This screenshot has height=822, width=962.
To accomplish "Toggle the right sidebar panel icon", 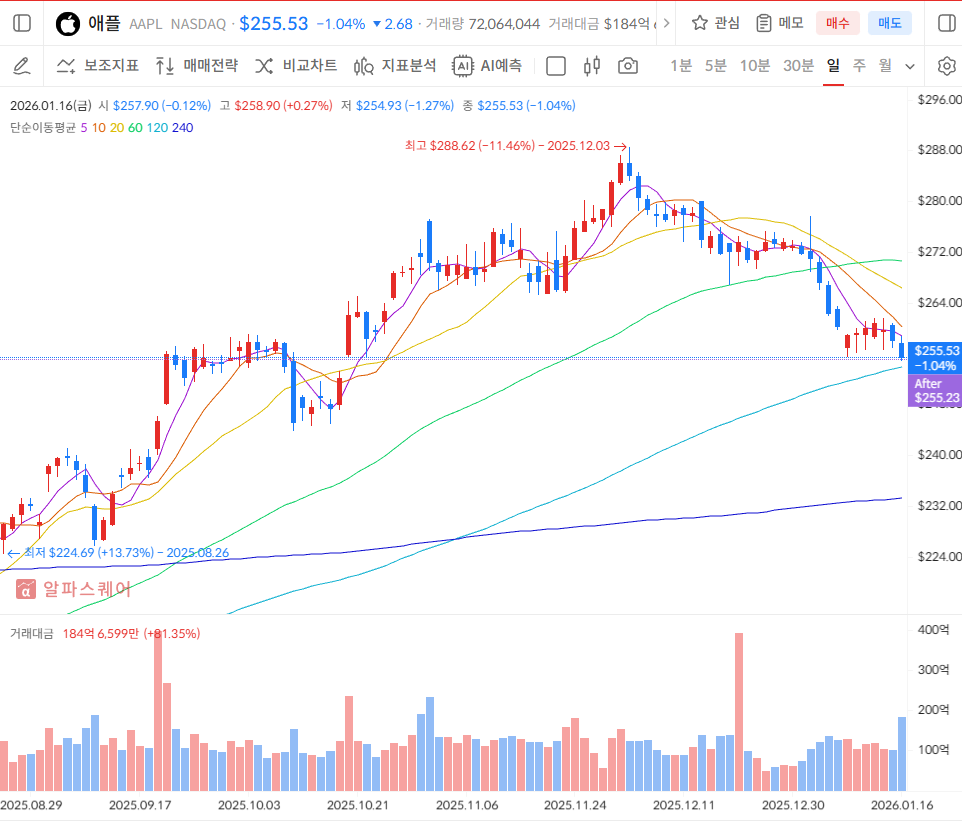I will click(x=944, y=23).
